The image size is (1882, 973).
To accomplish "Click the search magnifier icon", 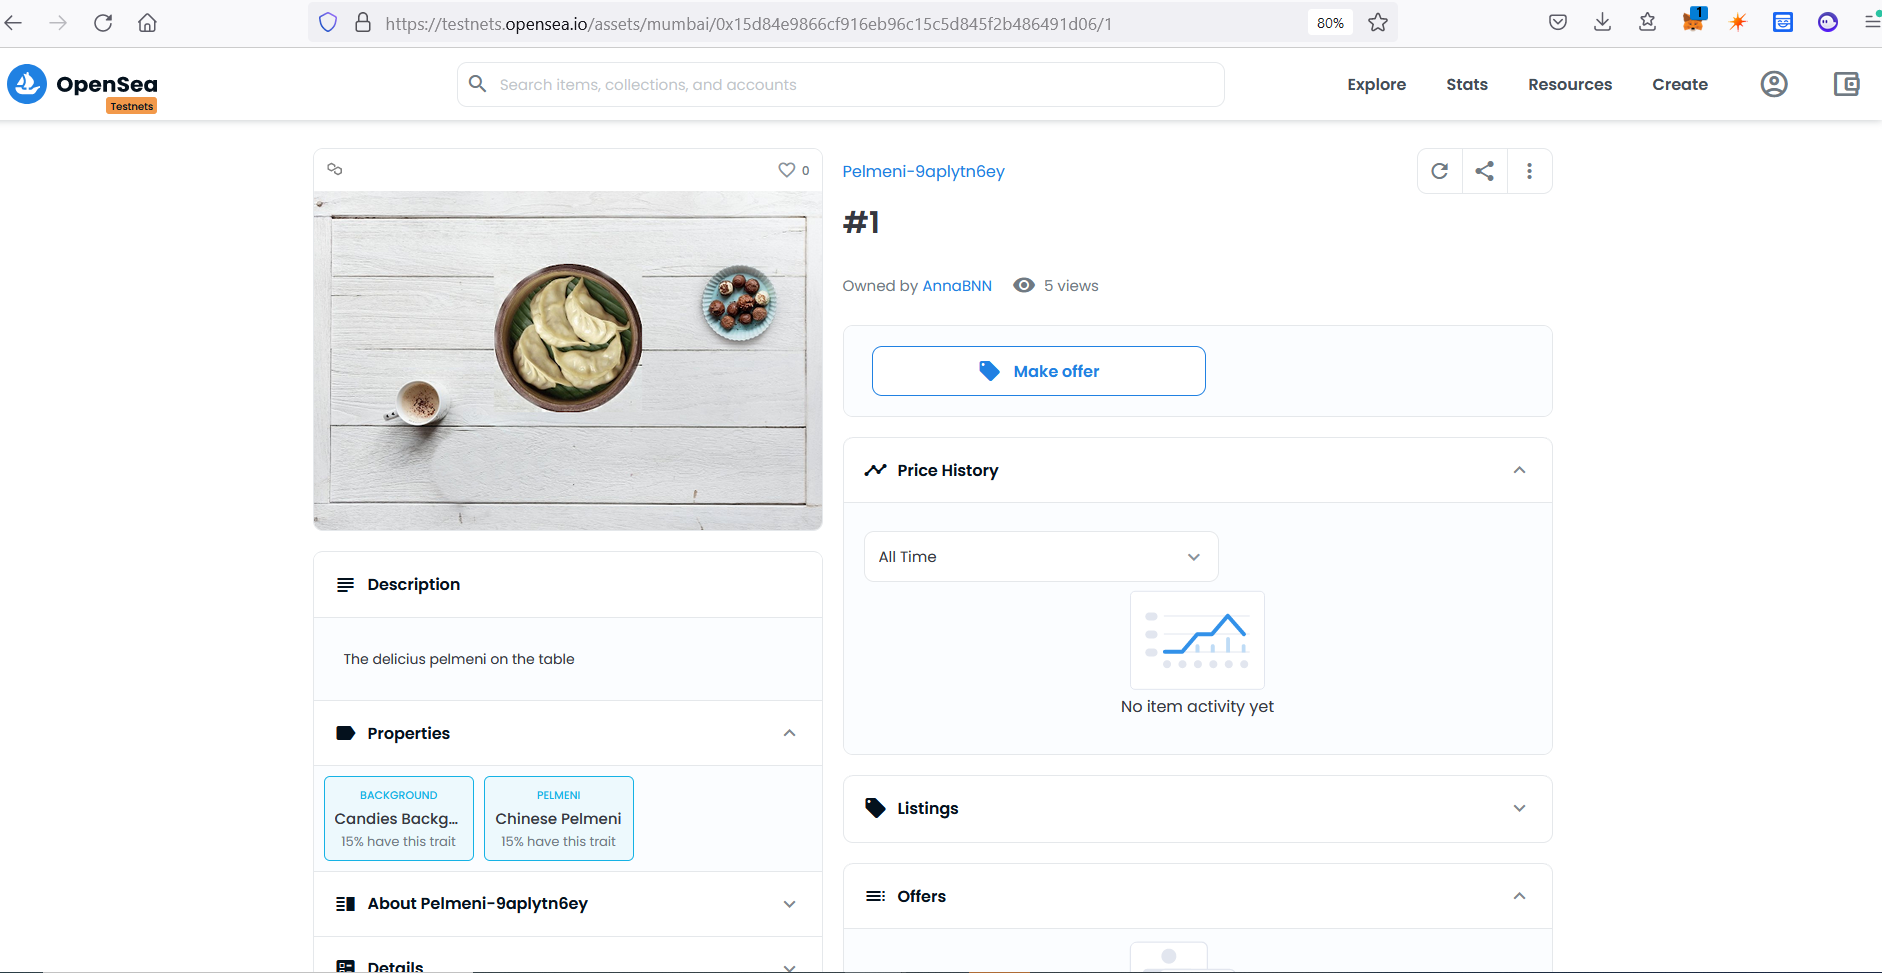I will tap(478, 84).
